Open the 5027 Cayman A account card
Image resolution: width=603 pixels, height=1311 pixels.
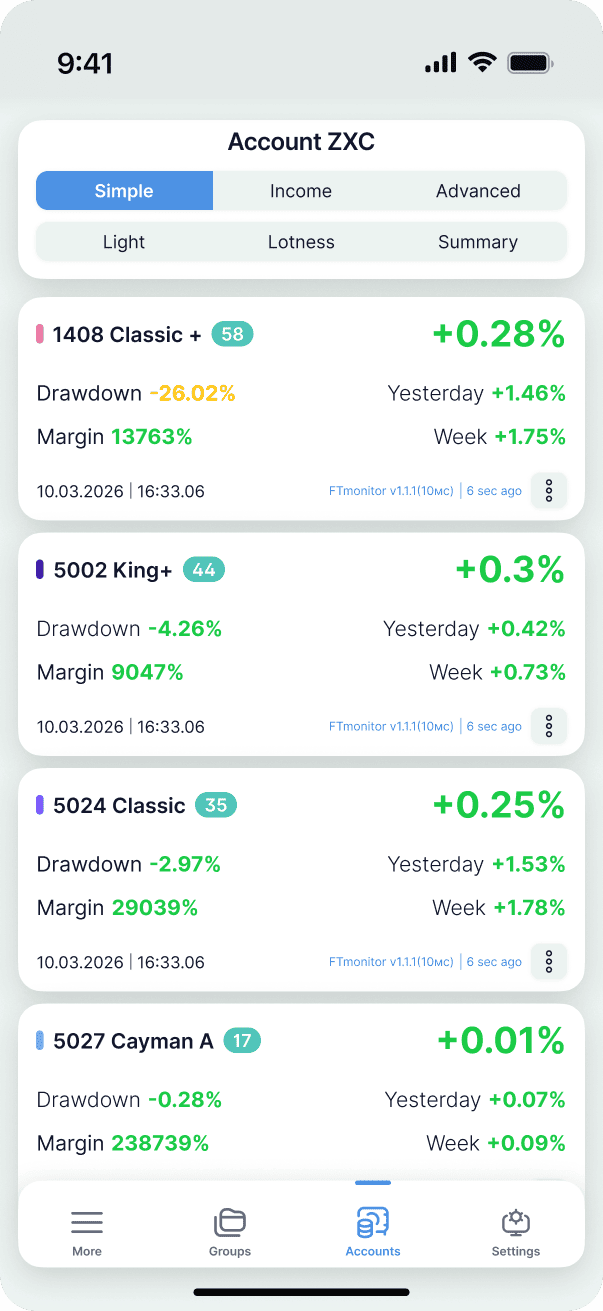coord(300,1090)
